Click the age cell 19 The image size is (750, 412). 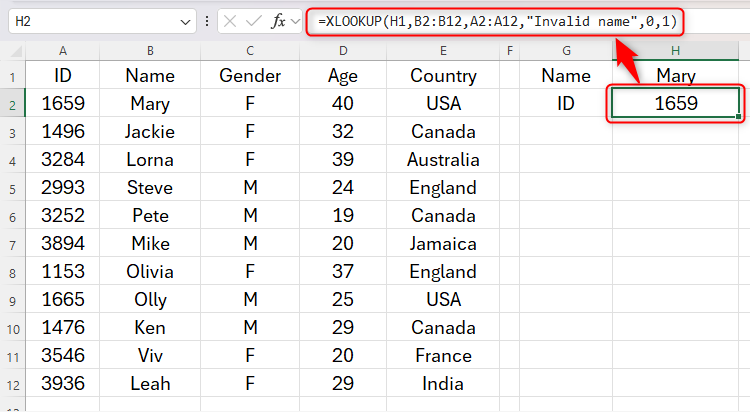pyautogui.click(x=343, y=215)
